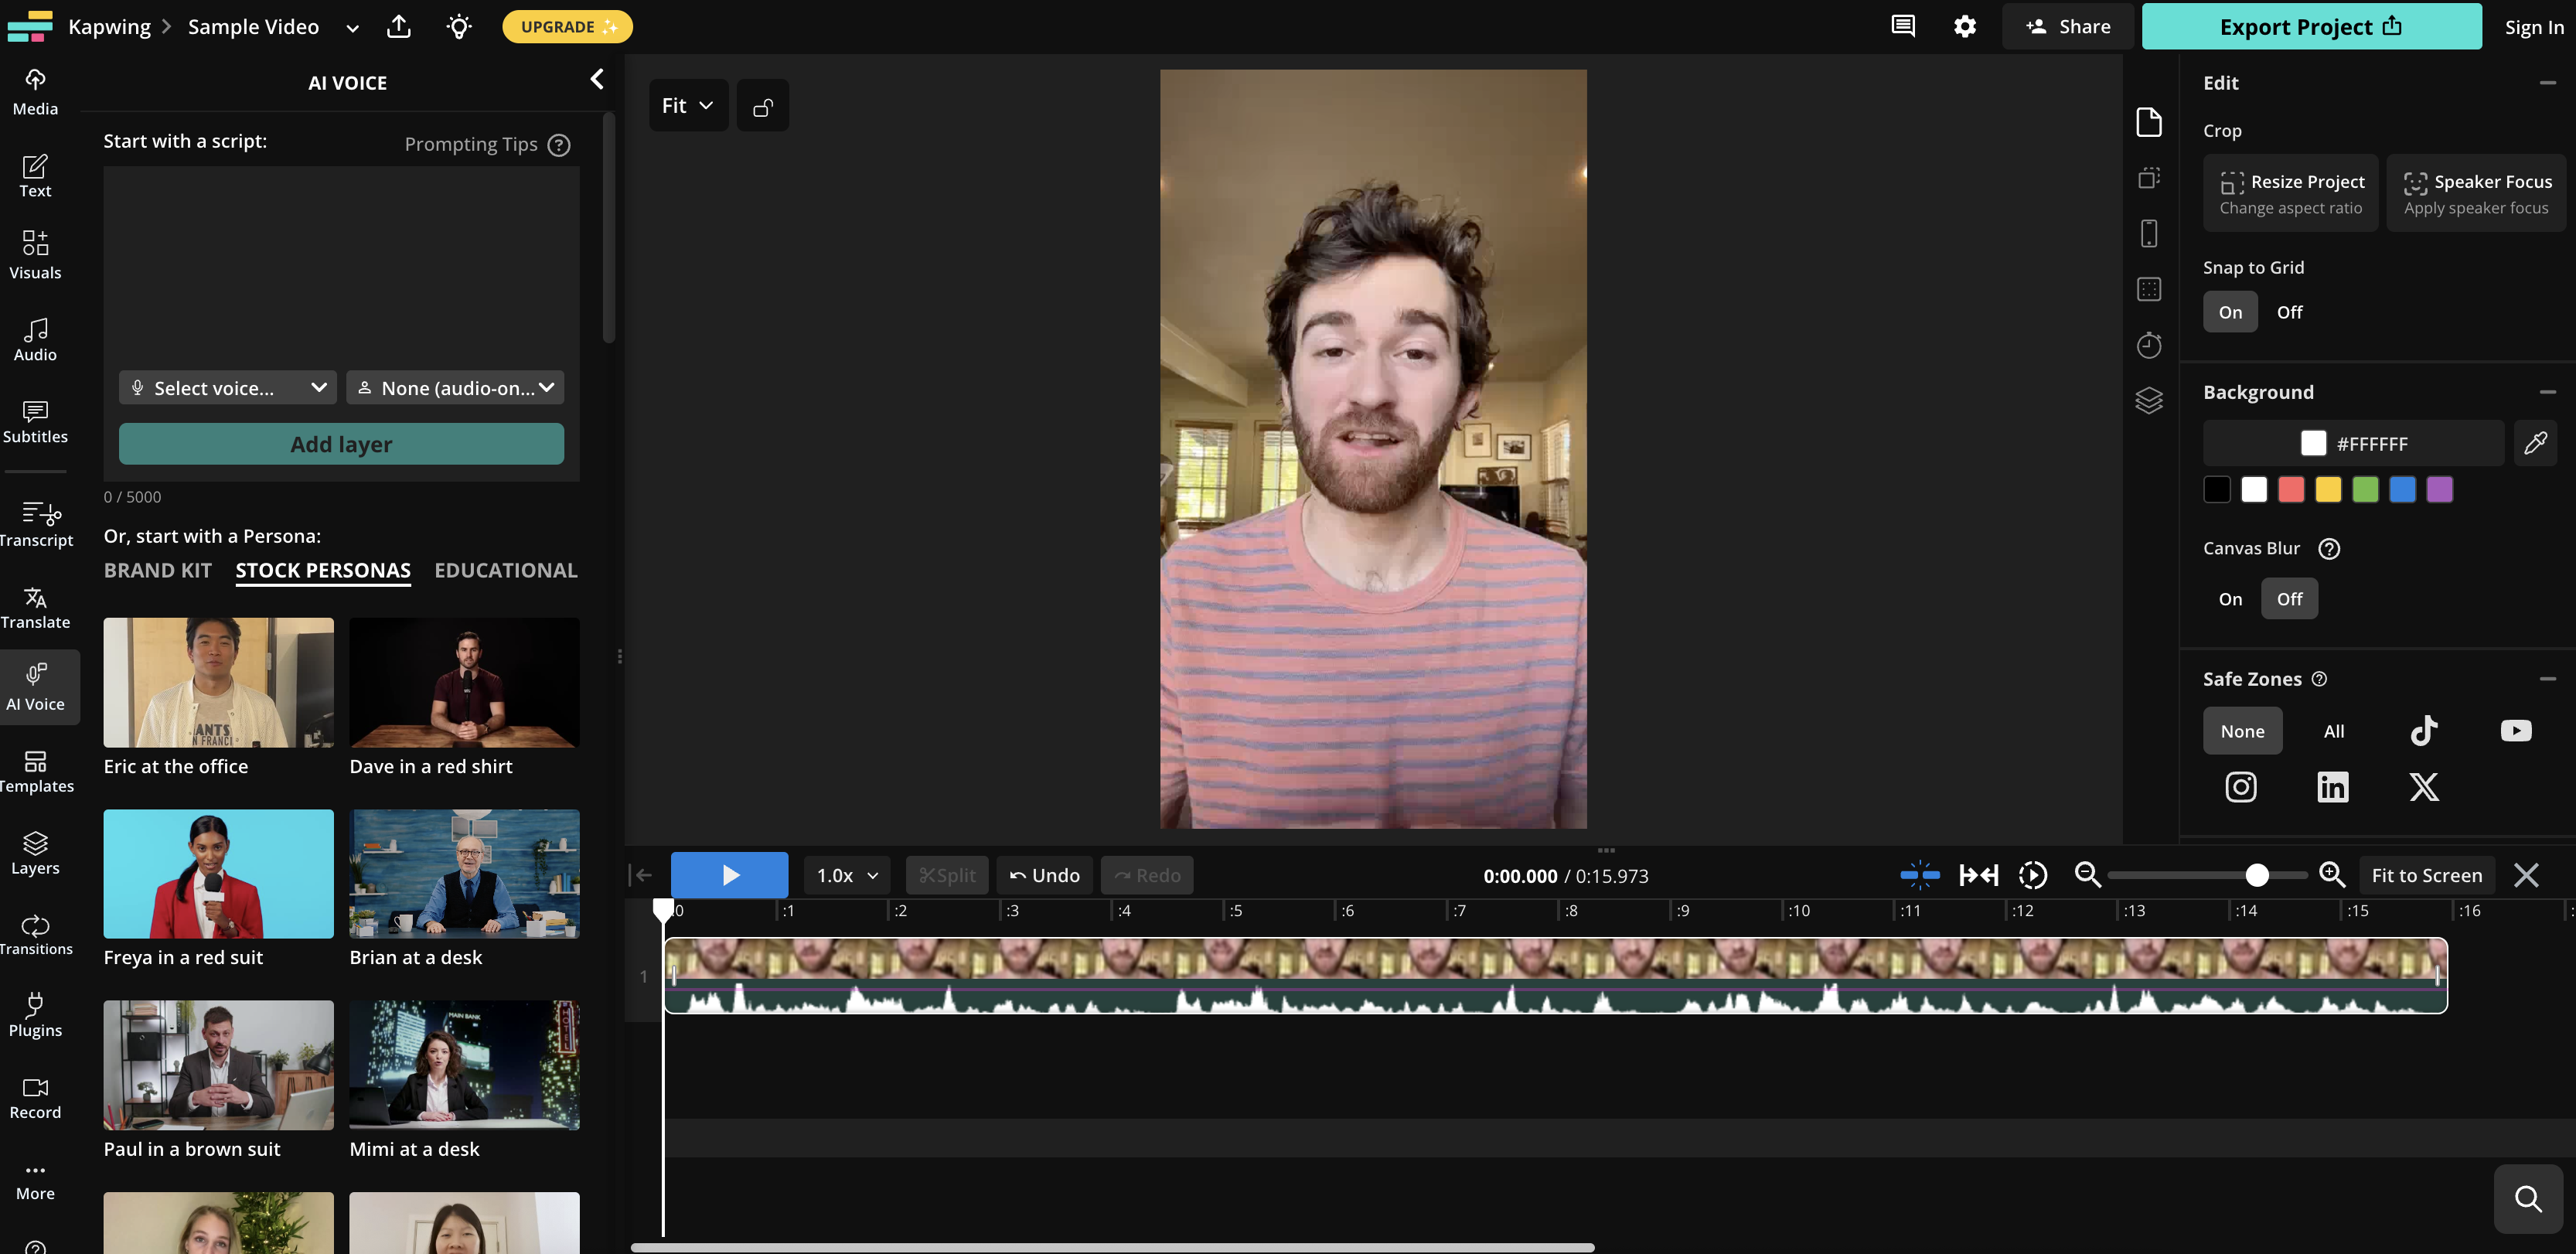Click the Export Project button
2576x1254 pixels.
[2310, 27]
